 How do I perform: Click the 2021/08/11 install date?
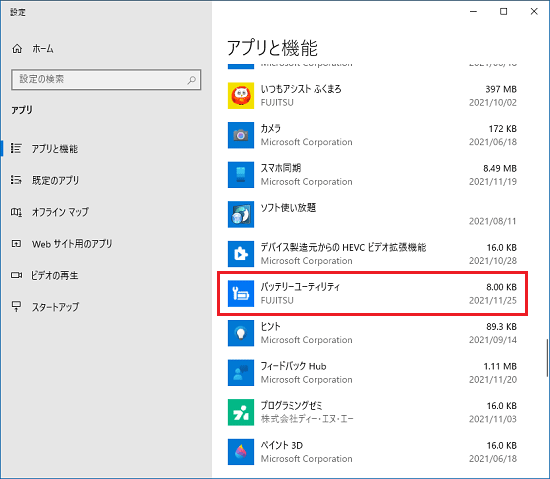pos(492,221)
